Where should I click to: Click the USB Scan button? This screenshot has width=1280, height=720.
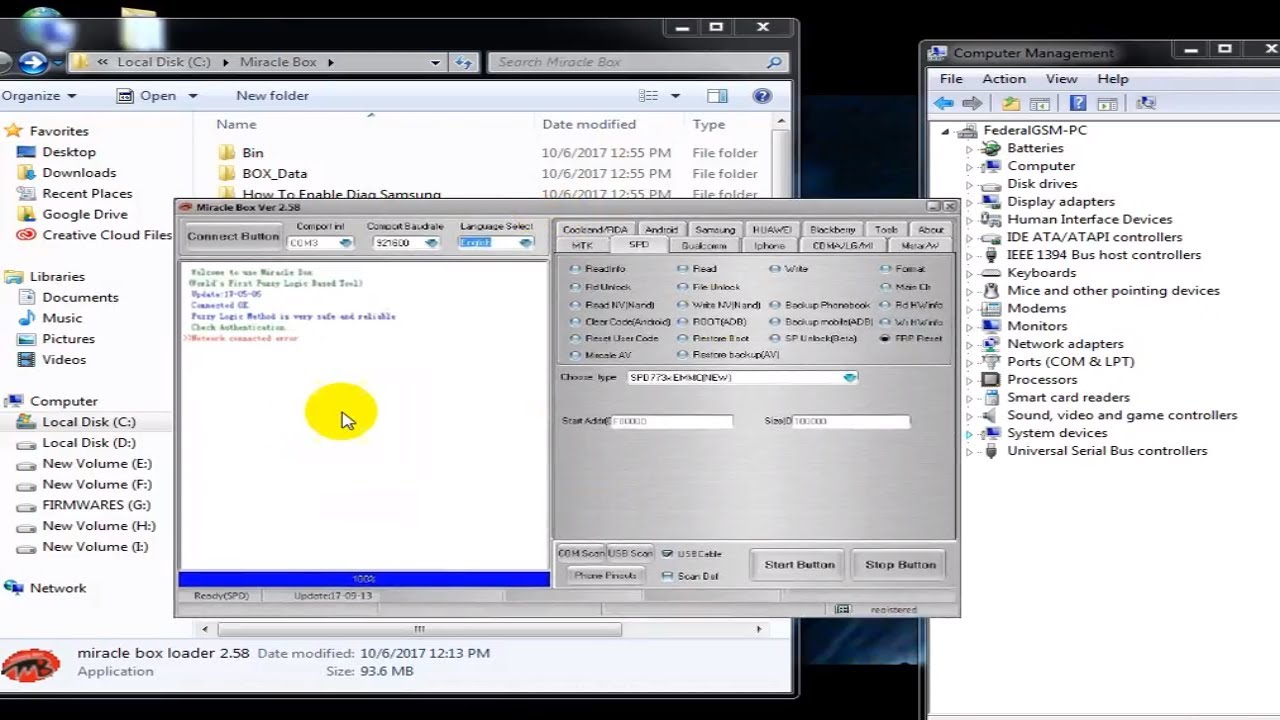coord(630,554)
